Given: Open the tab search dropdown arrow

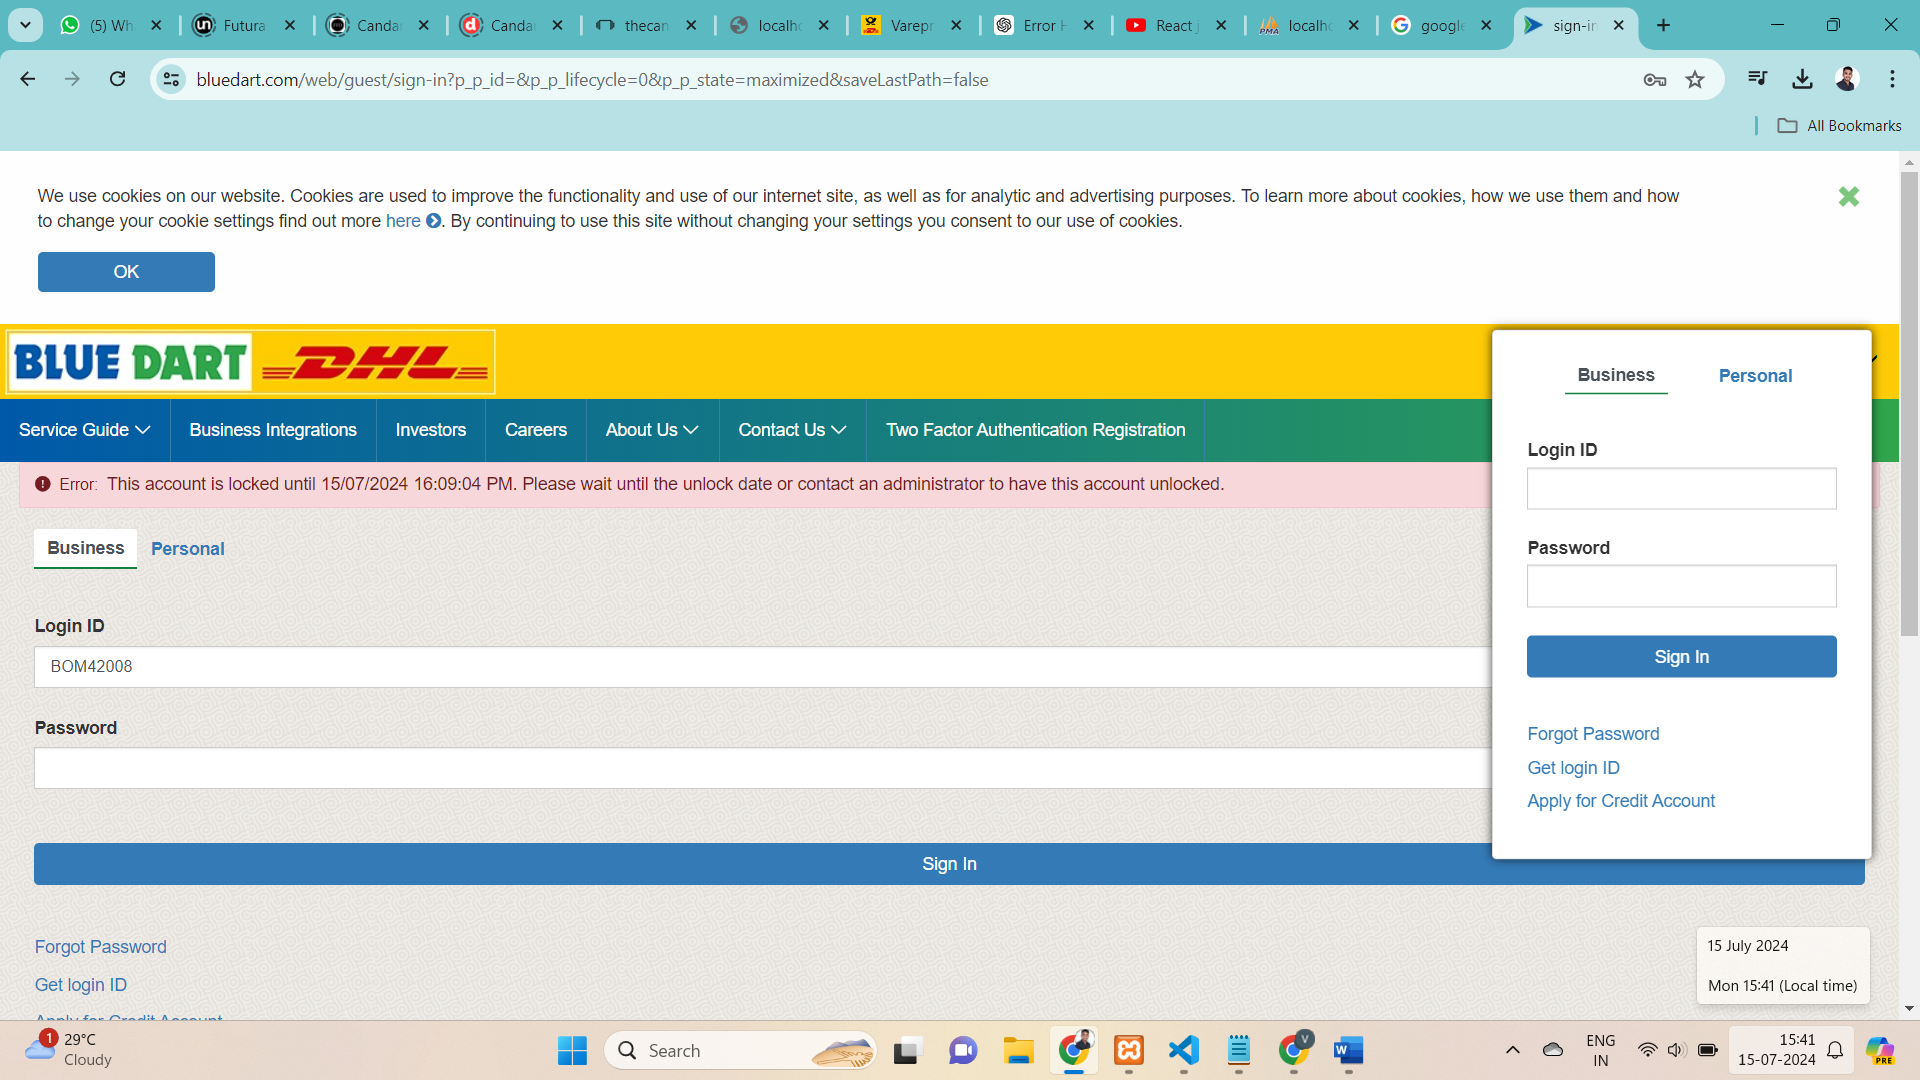Looking at the screenshot, I should [26, 25].
